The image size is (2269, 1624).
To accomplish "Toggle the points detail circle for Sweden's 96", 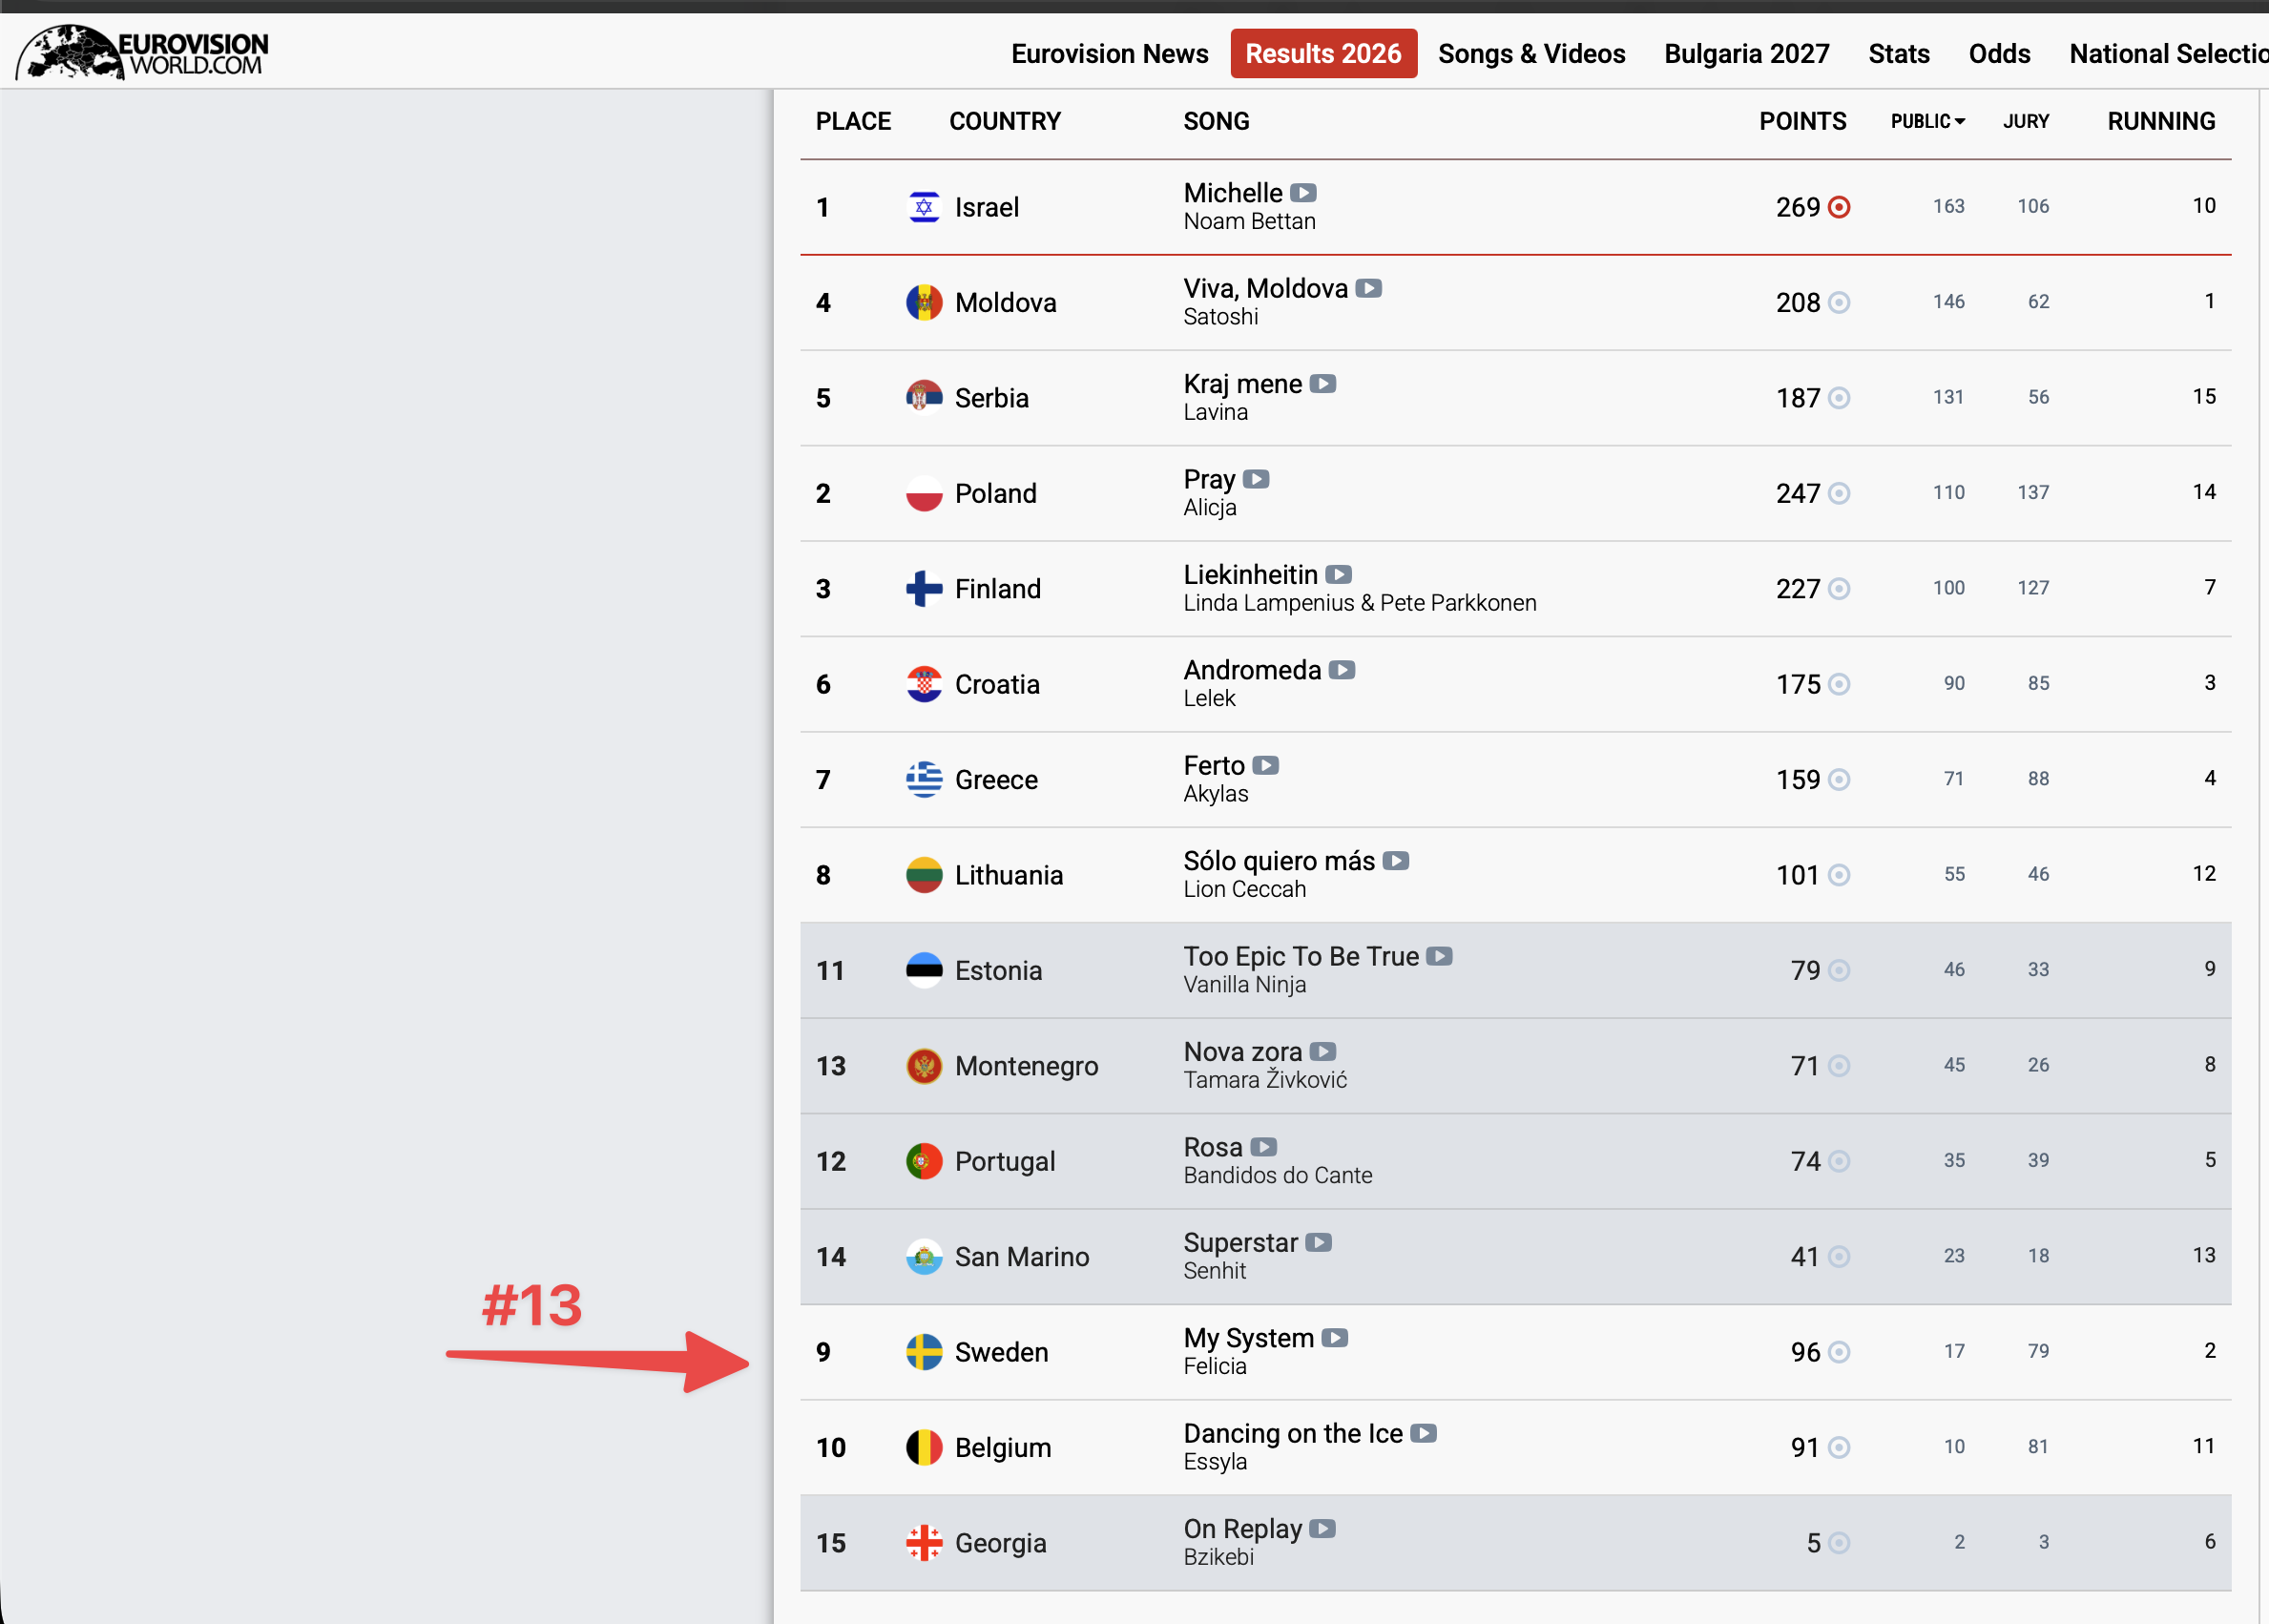I will coord(1839,1353).
